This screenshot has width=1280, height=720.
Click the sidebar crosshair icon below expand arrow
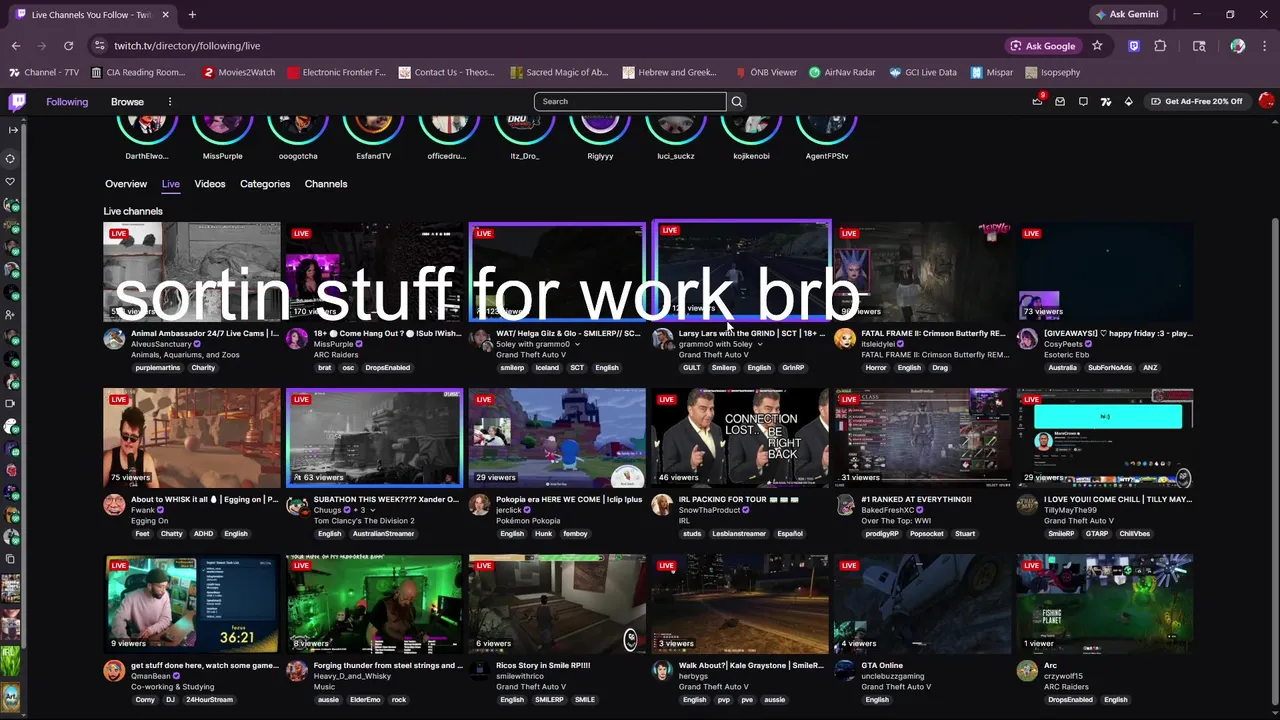coord(11,158)
